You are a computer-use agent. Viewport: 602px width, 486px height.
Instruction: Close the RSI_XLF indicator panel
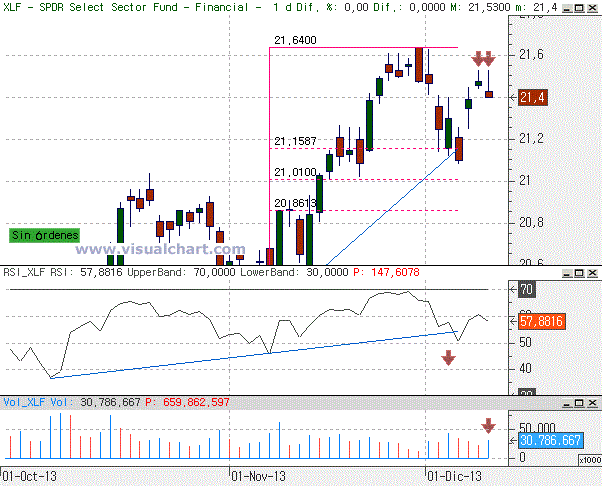click(592, 273)
